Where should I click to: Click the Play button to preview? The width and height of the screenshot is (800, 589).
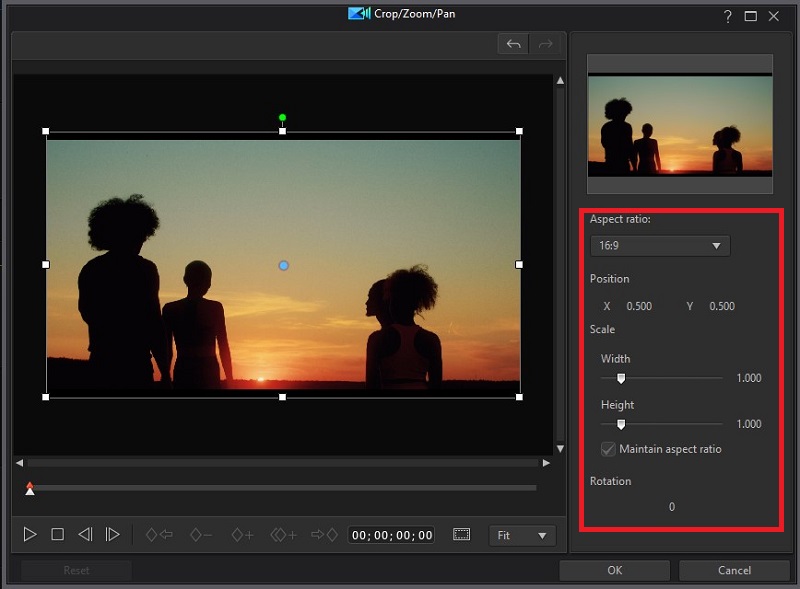(31, 535)
